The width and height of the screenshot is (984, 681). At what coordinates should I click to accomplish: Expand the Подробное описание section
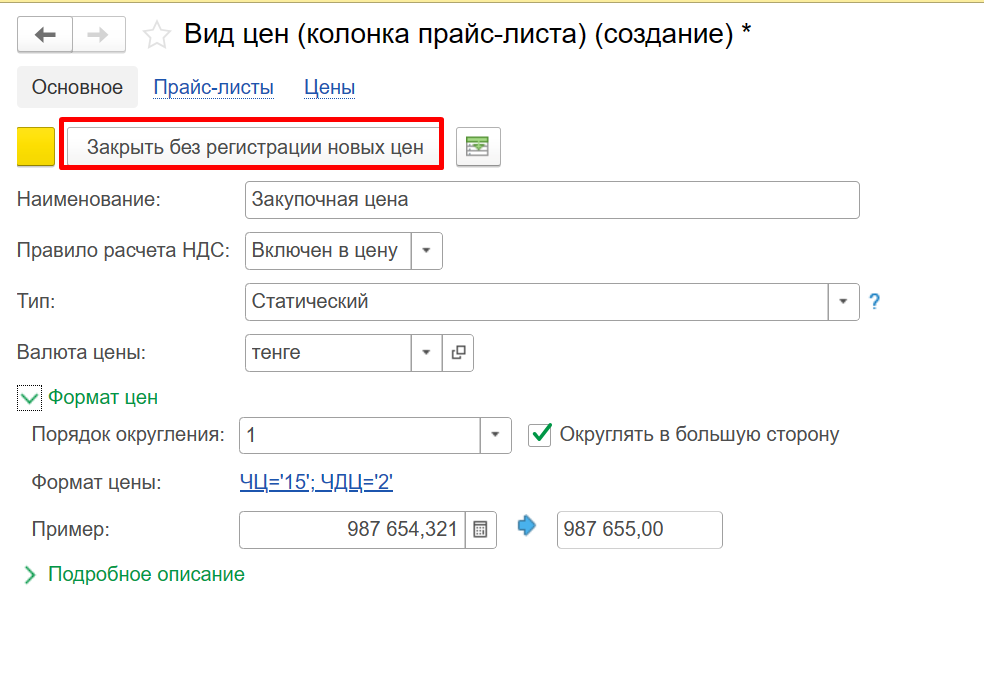[29, 574]
